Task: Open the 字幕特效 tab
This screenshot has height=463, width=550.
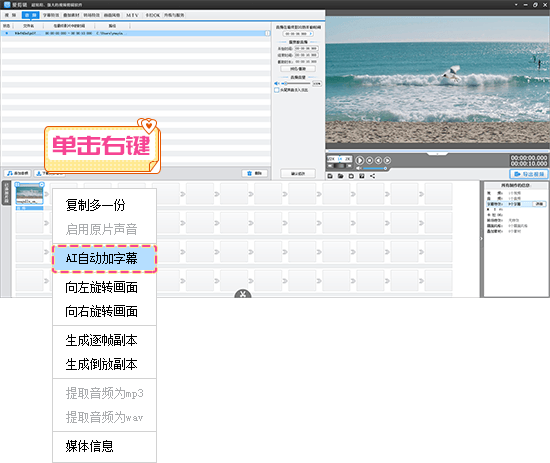Action: click(51, 15)
